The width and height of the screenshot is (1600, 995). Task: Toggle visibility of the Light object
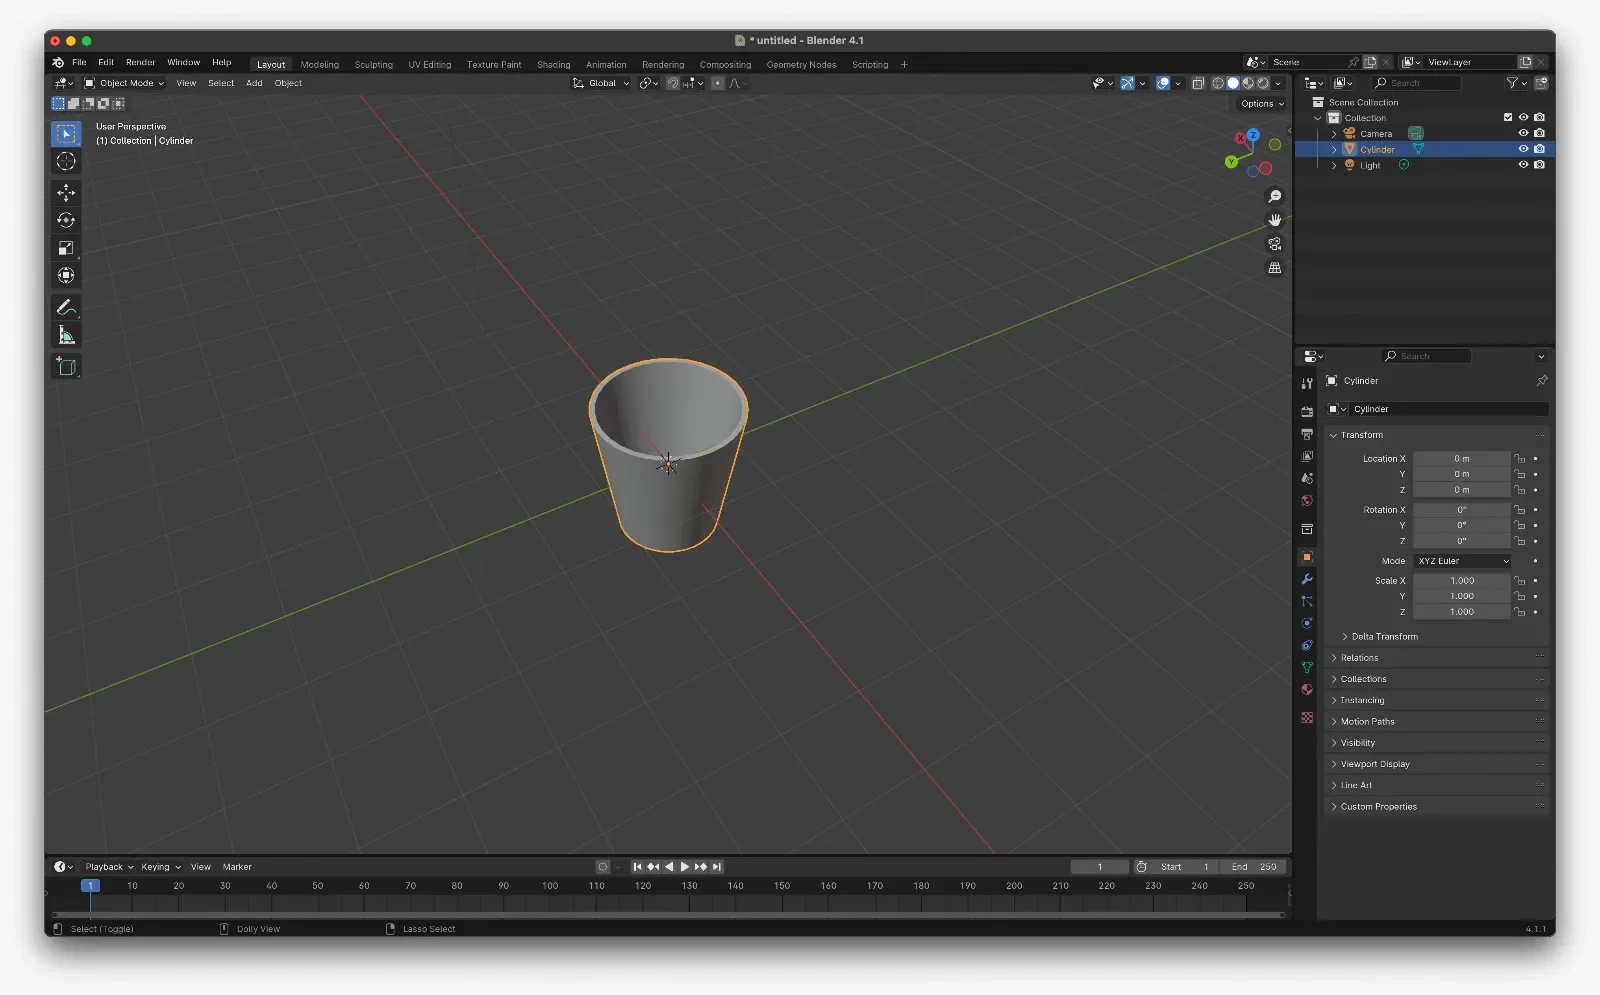click(x=1523, y=165)
